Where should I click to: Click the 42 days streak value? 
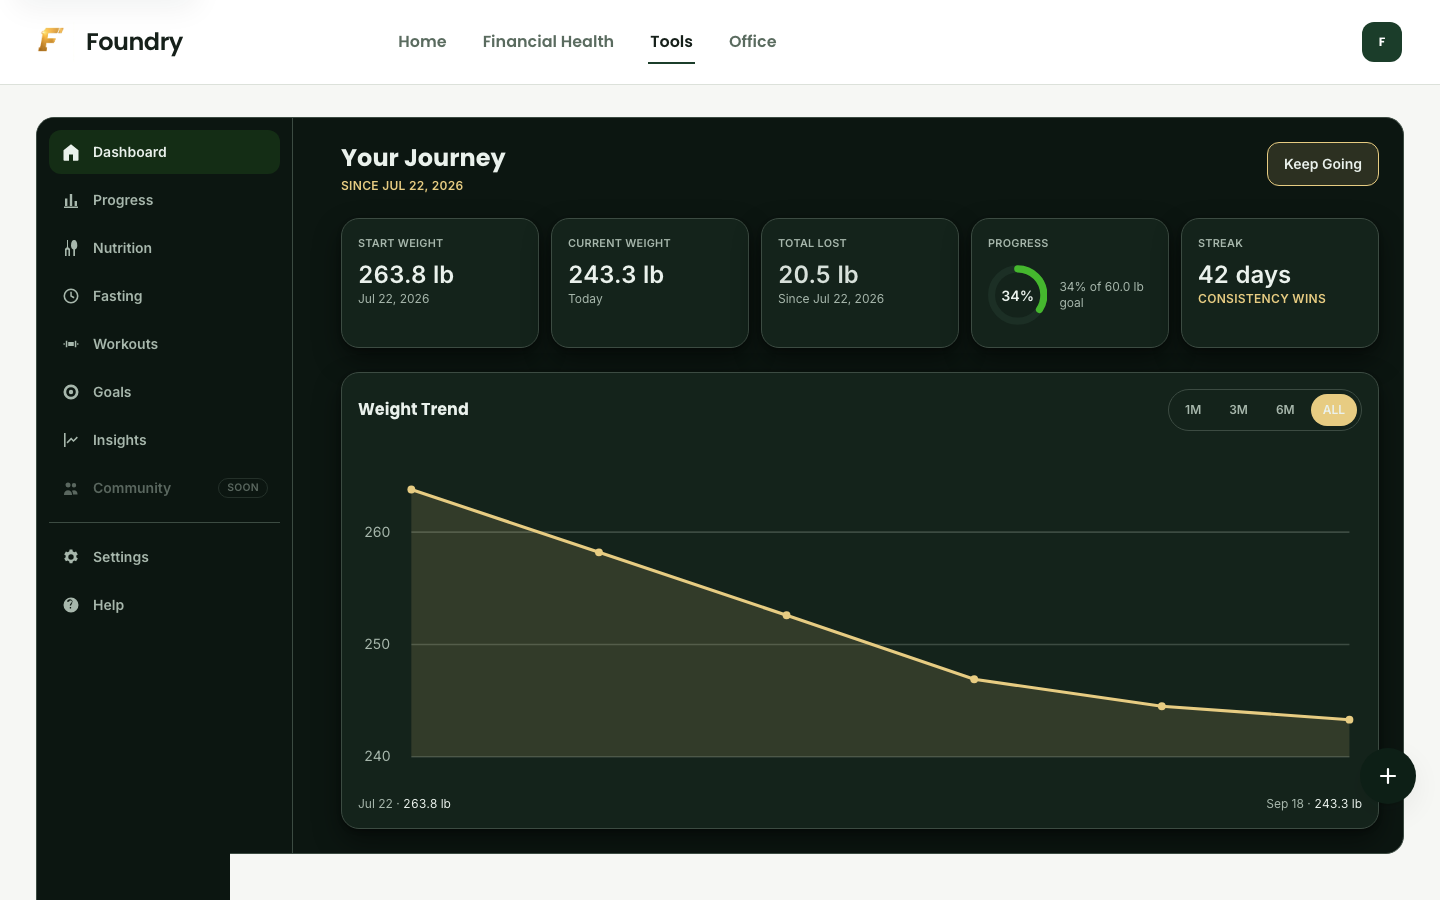(x=1244, y=275)
